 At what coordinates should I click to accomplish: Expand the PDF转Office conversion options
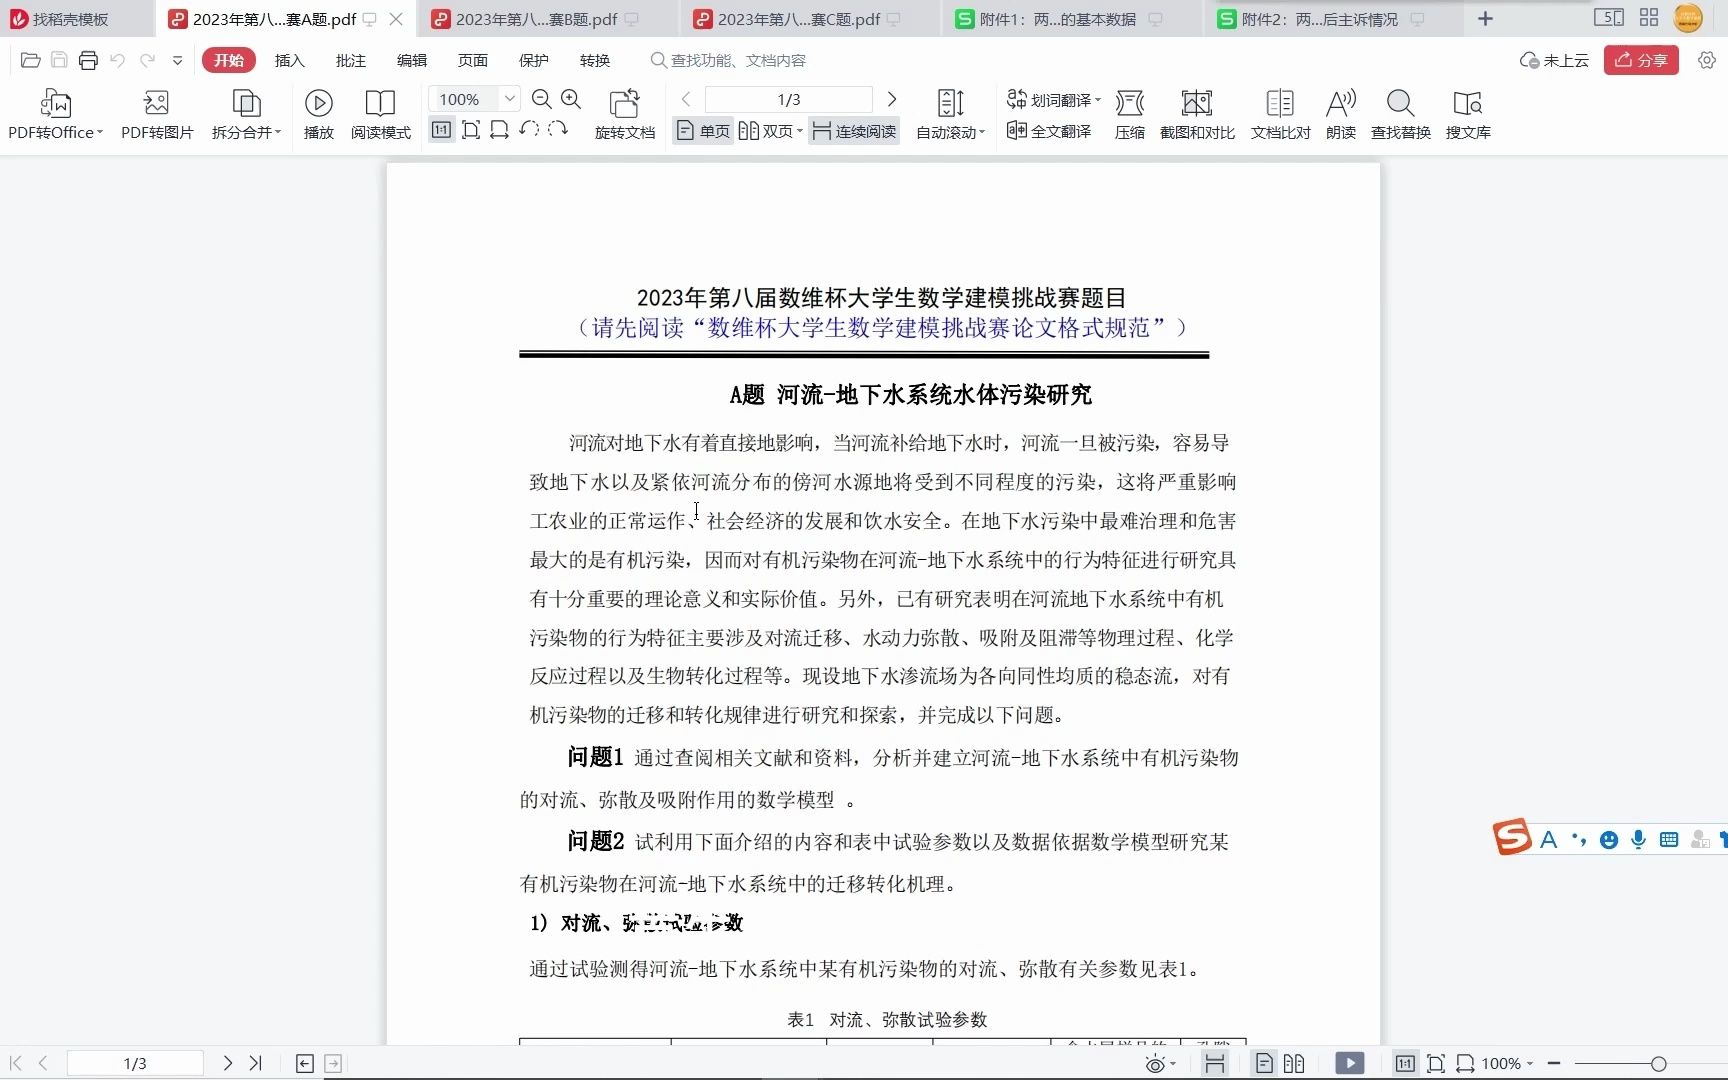click(x=55, y=113)
